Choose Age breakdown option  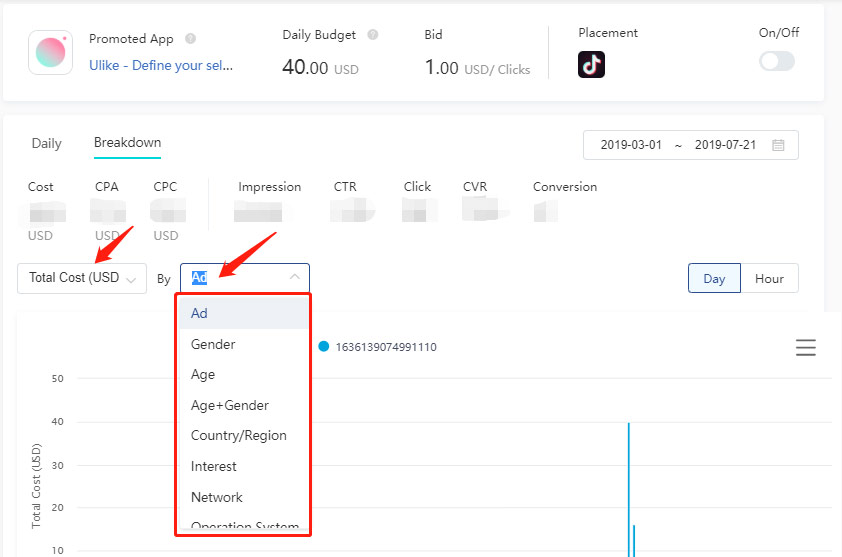coord(243,374)
